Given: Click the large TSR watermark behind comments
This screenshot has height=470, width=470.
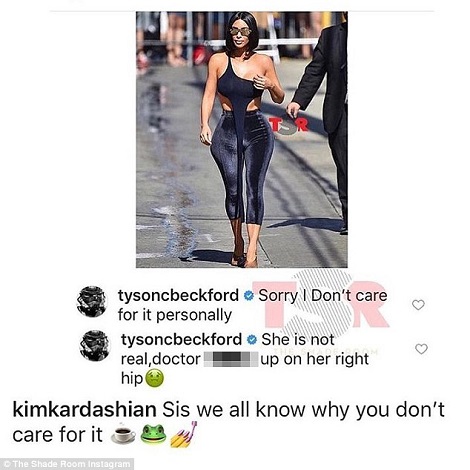Looking at the screenshot, I should (x=319, y=304).
